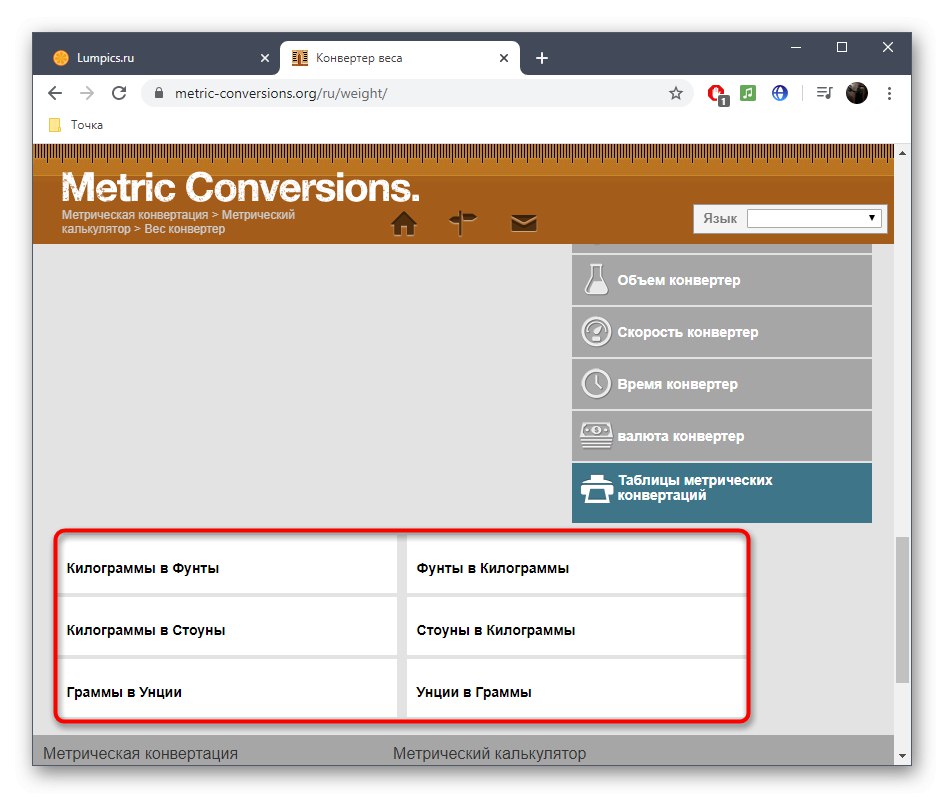
Task: Open the Точка bookmark folder
Action: tap(76, 125)
